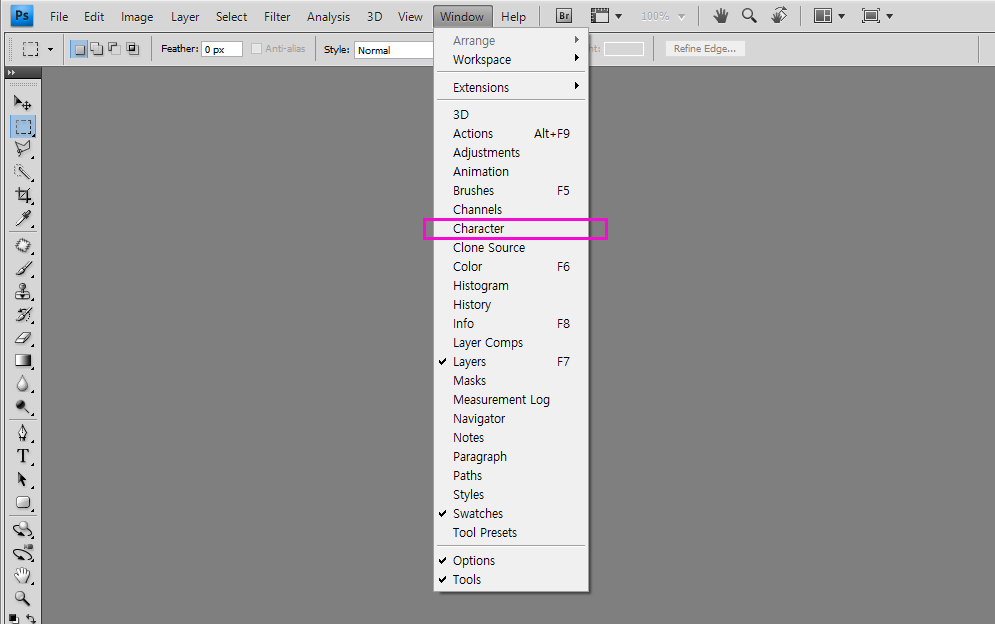Select the Eraser tool
This screenshot has height=624, width=995.
[x=23, y=338]
